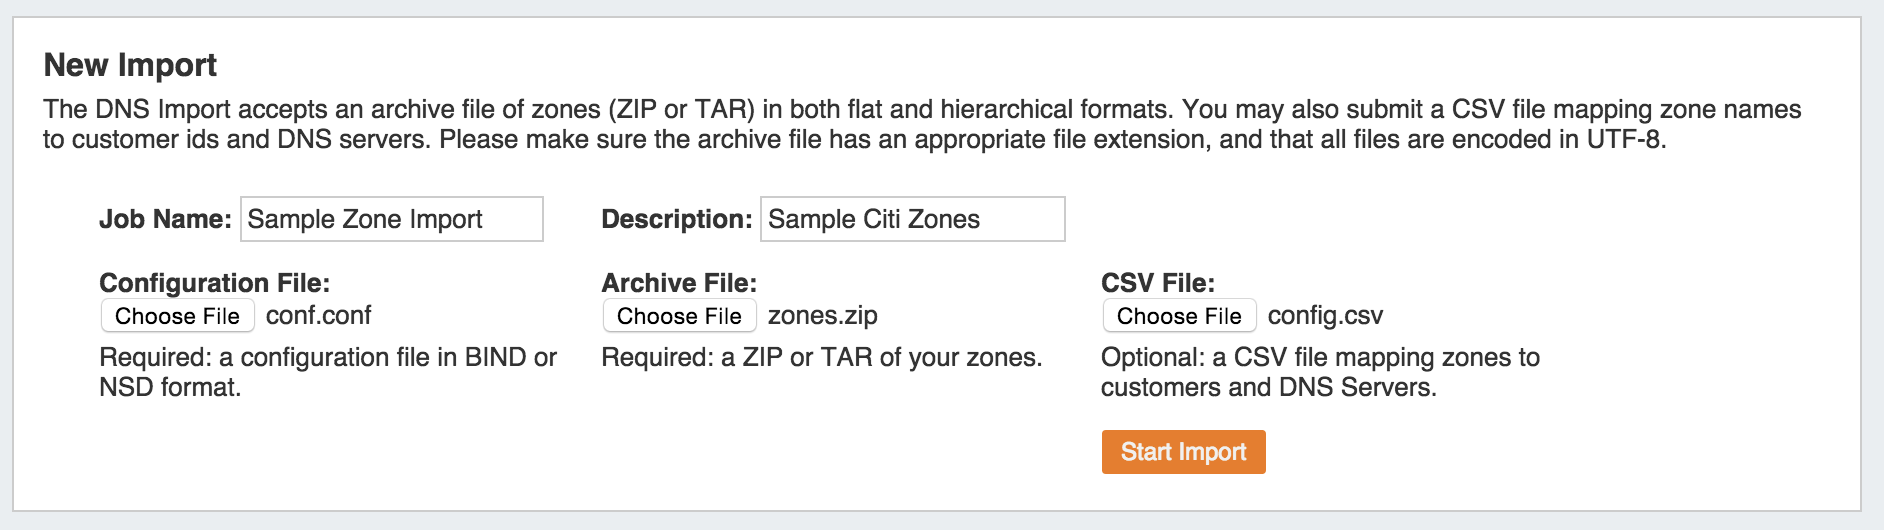
Task: Click the 'Description:' label
Action: 676,219
